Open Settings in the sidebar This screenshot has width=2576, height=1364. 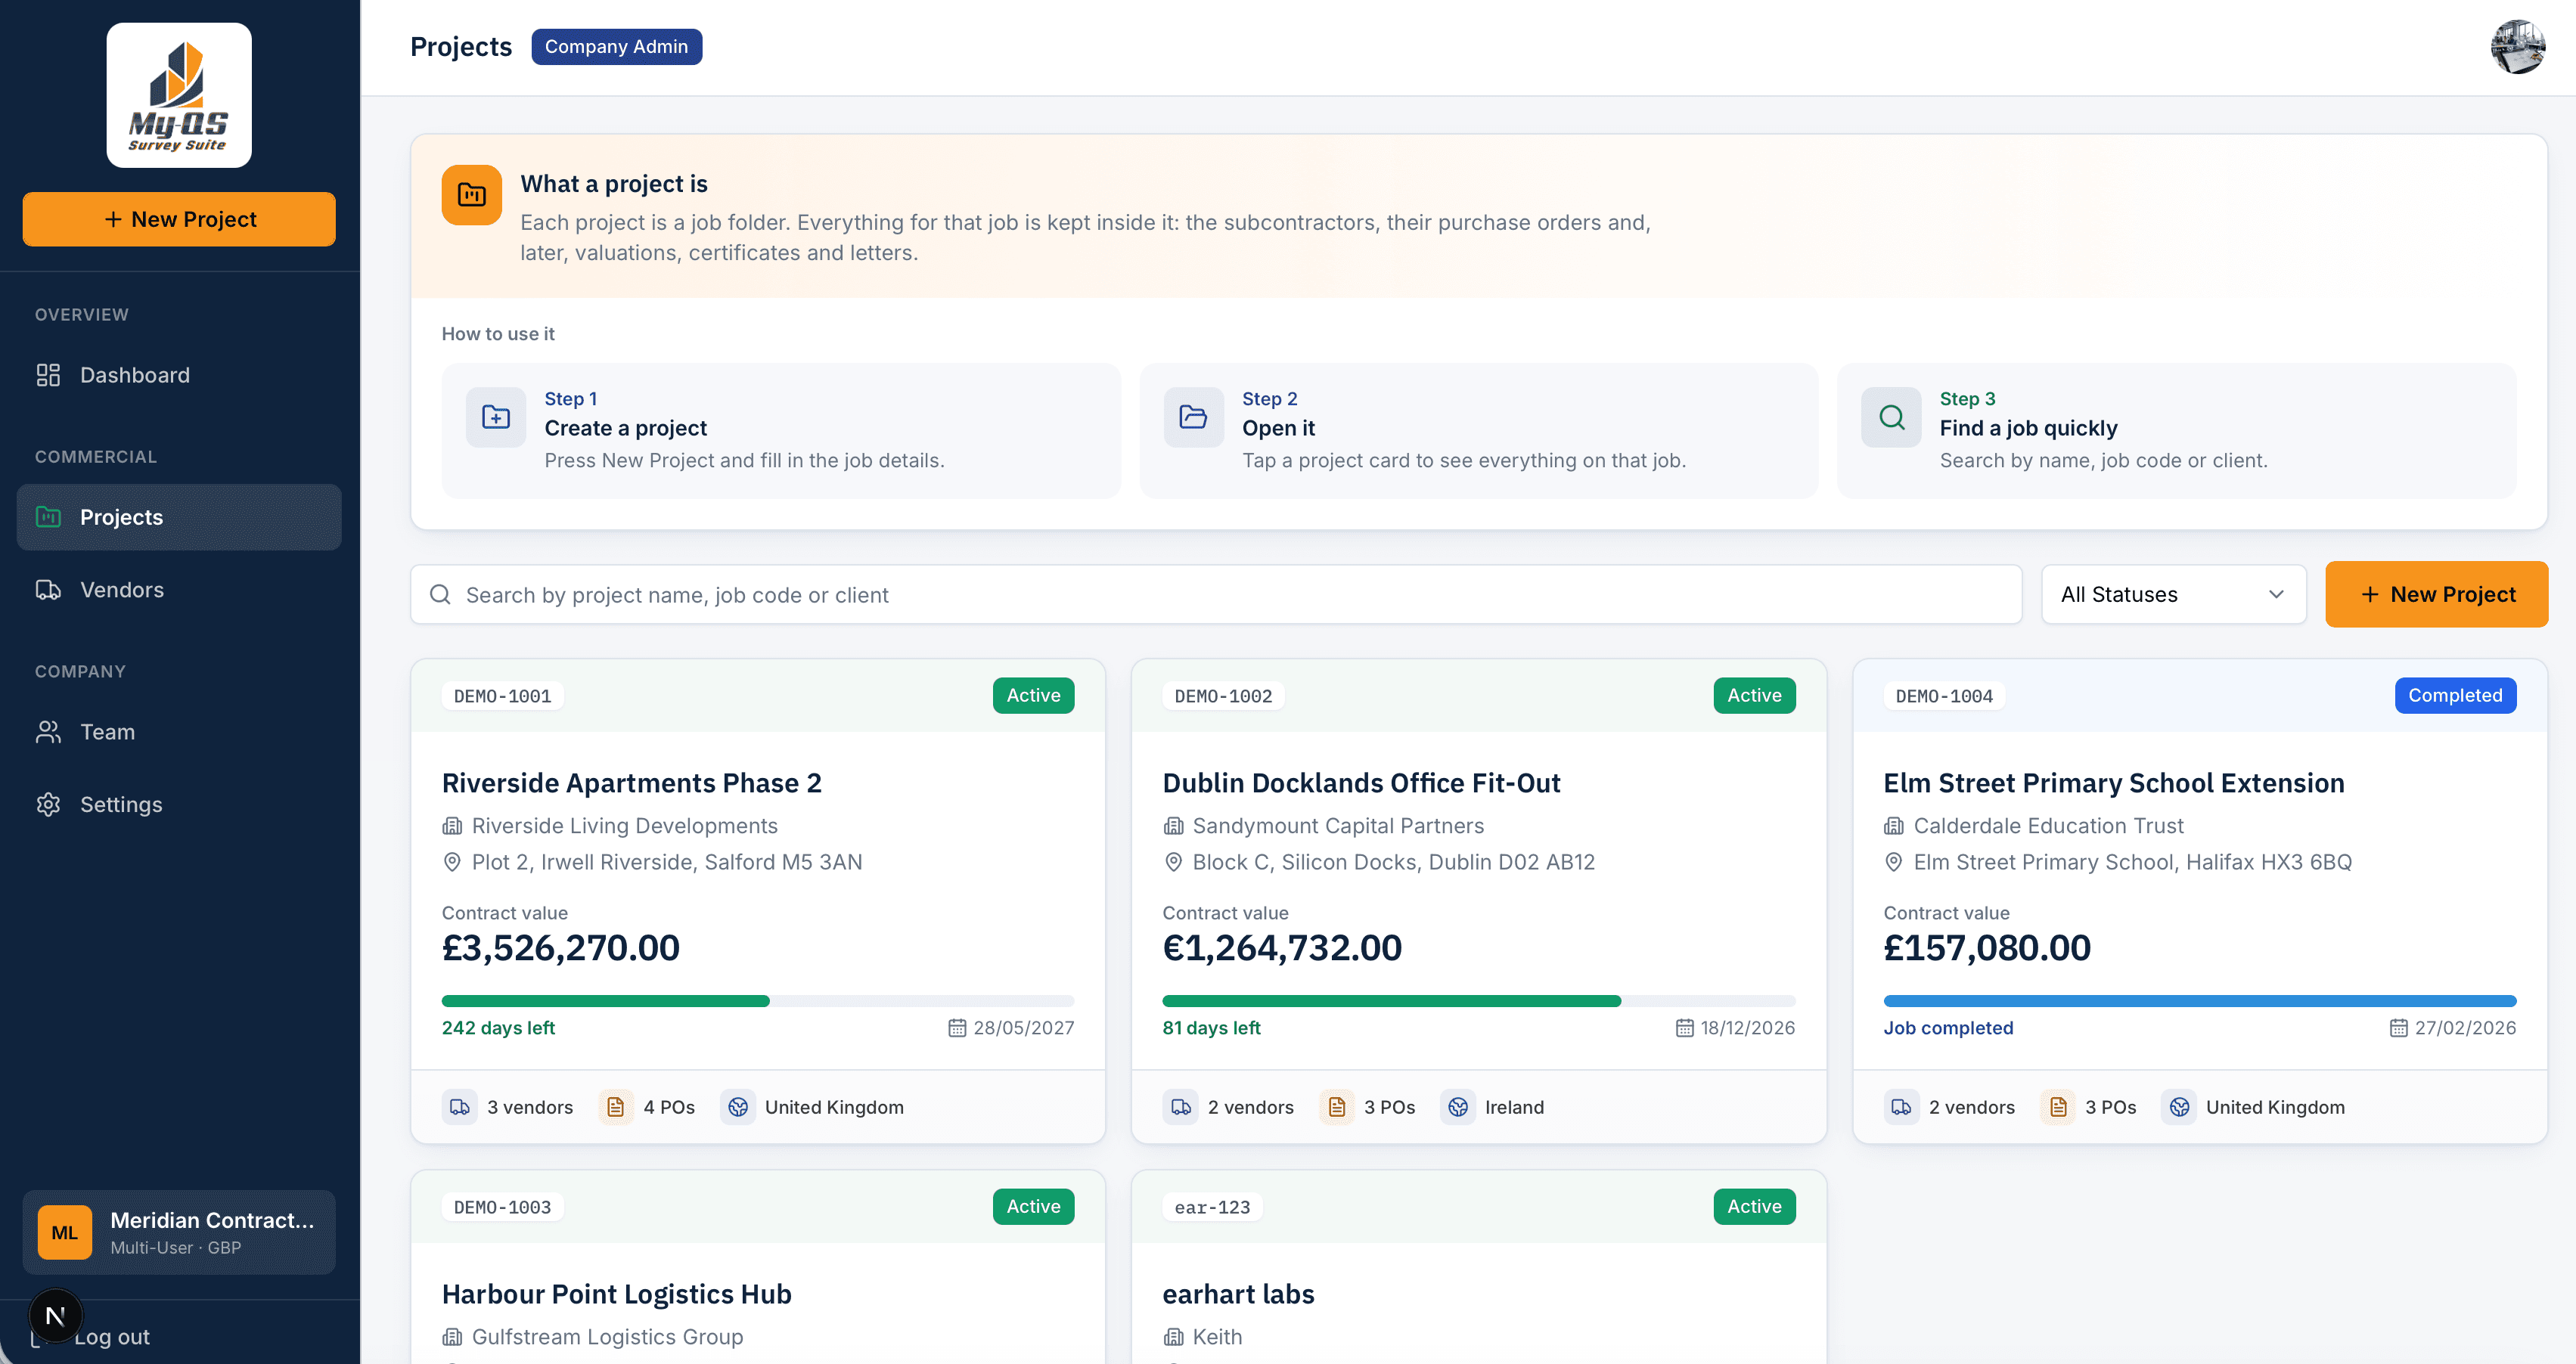179,804
